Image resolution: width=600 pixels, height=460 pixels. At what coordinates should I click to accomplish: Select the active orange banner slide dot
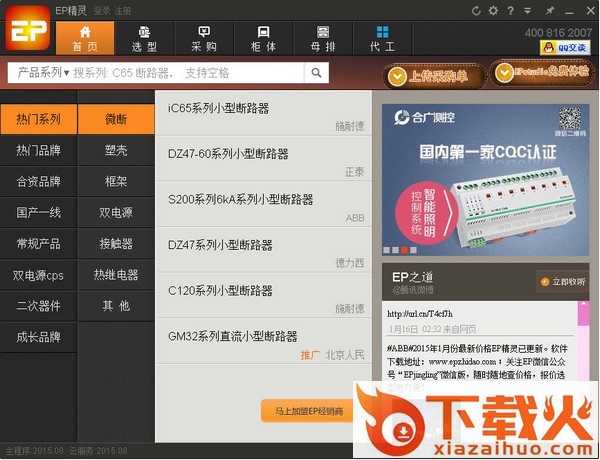[404, 250]
